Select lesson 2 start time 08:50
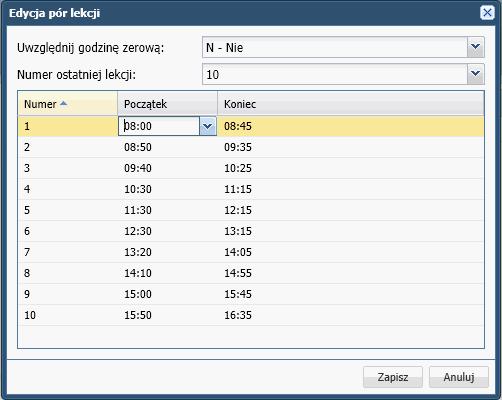The height and width of the screenshot is (400, 502). pos(138,147)
